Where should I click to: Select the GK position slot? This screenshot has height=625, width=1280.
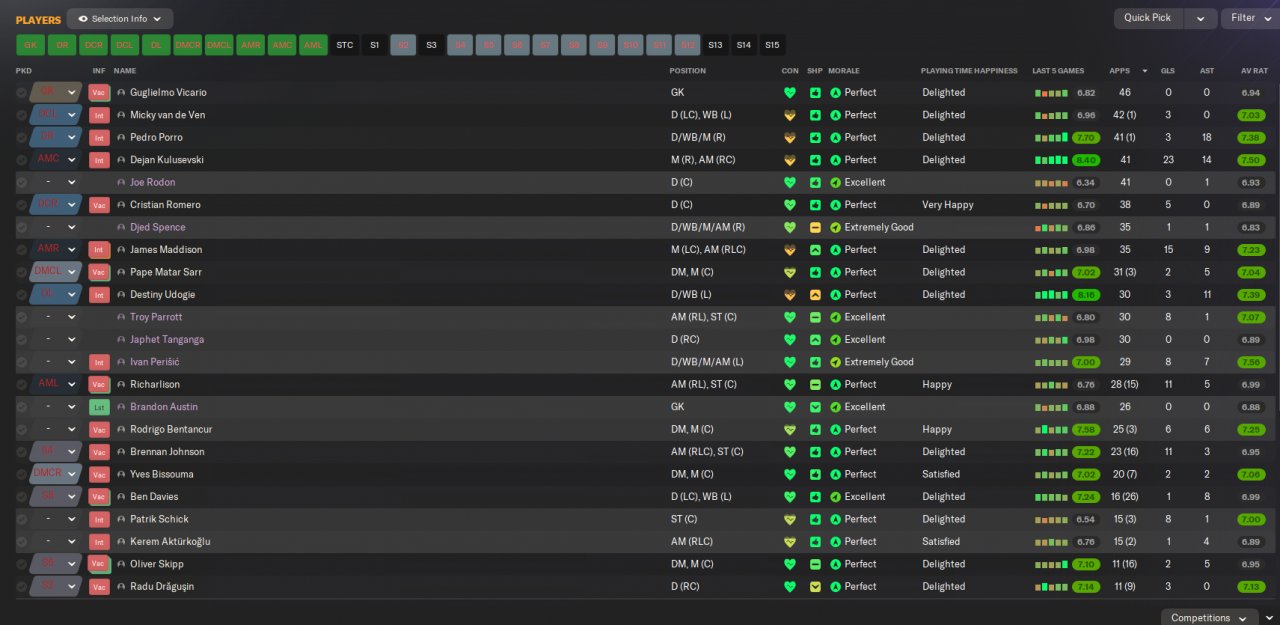click(x=31, y=45)
